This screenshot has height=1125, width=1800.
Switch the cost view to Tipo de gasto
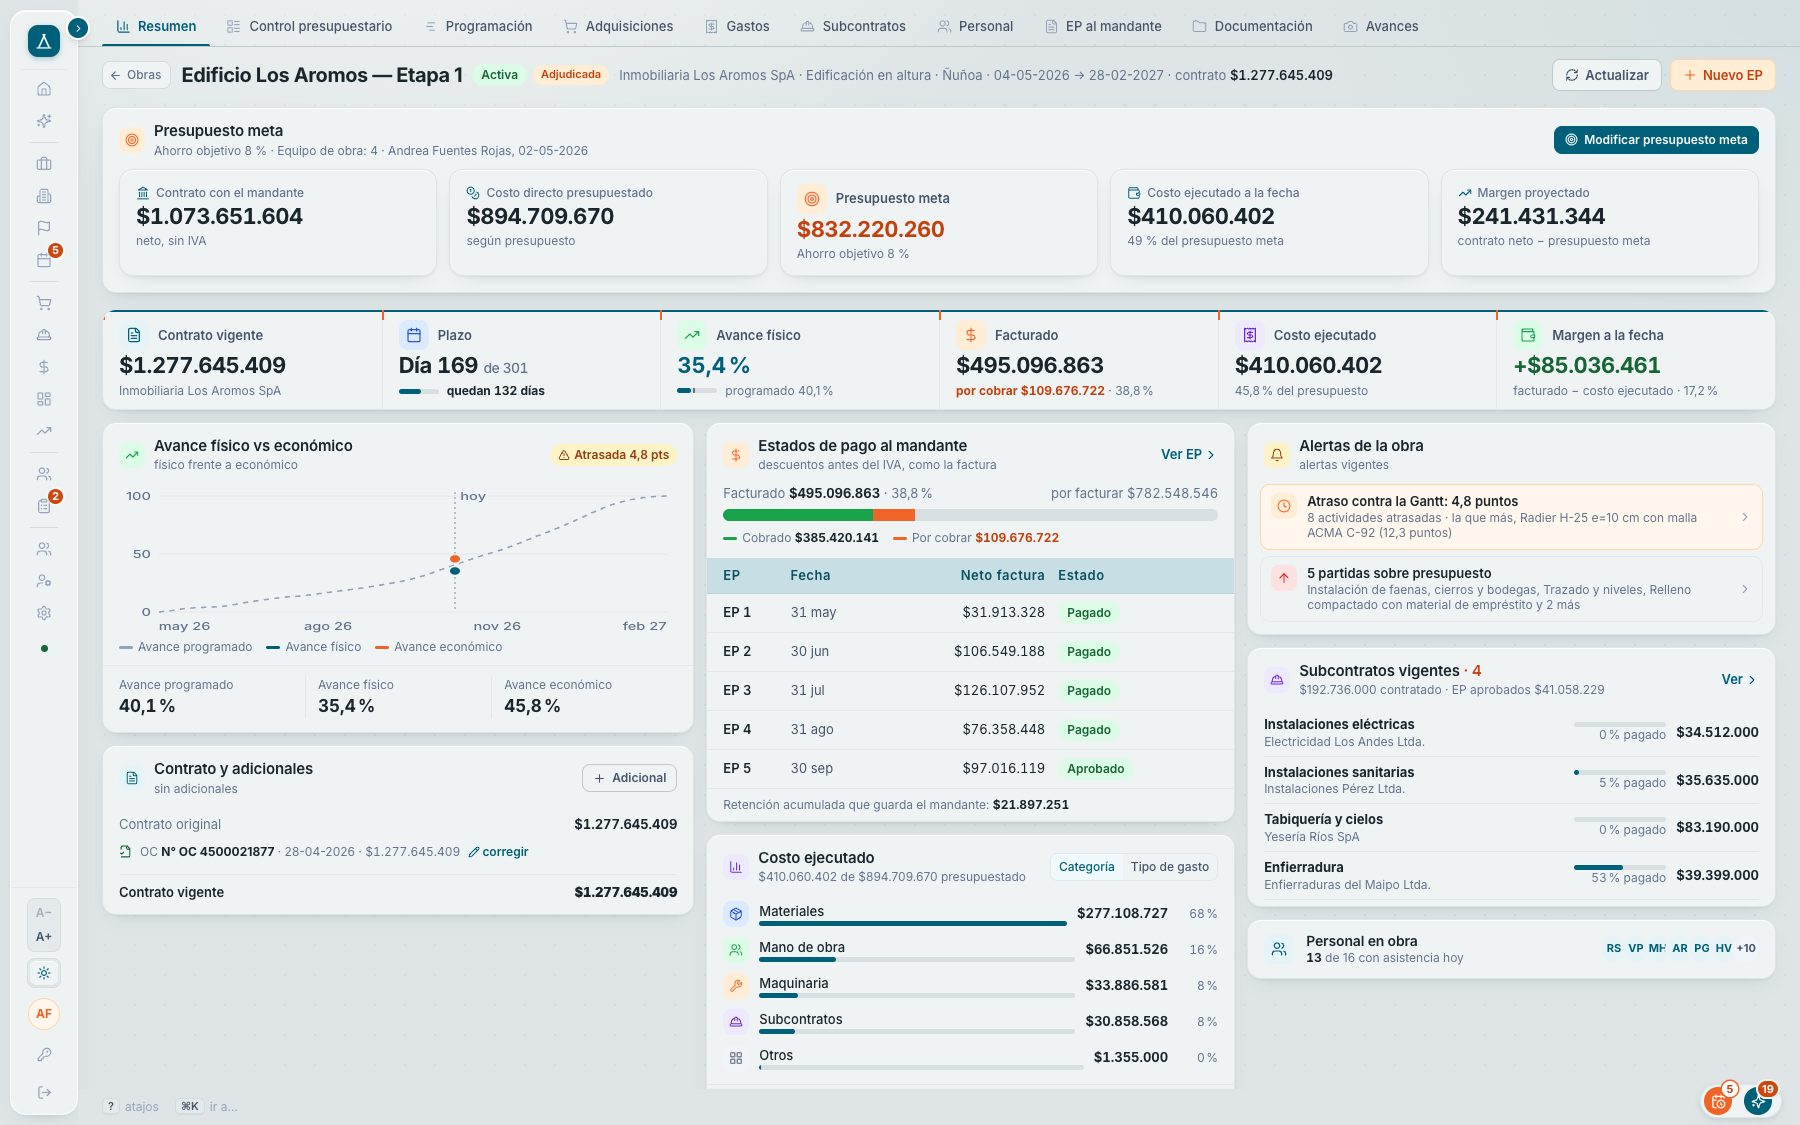pos(1170,867)
